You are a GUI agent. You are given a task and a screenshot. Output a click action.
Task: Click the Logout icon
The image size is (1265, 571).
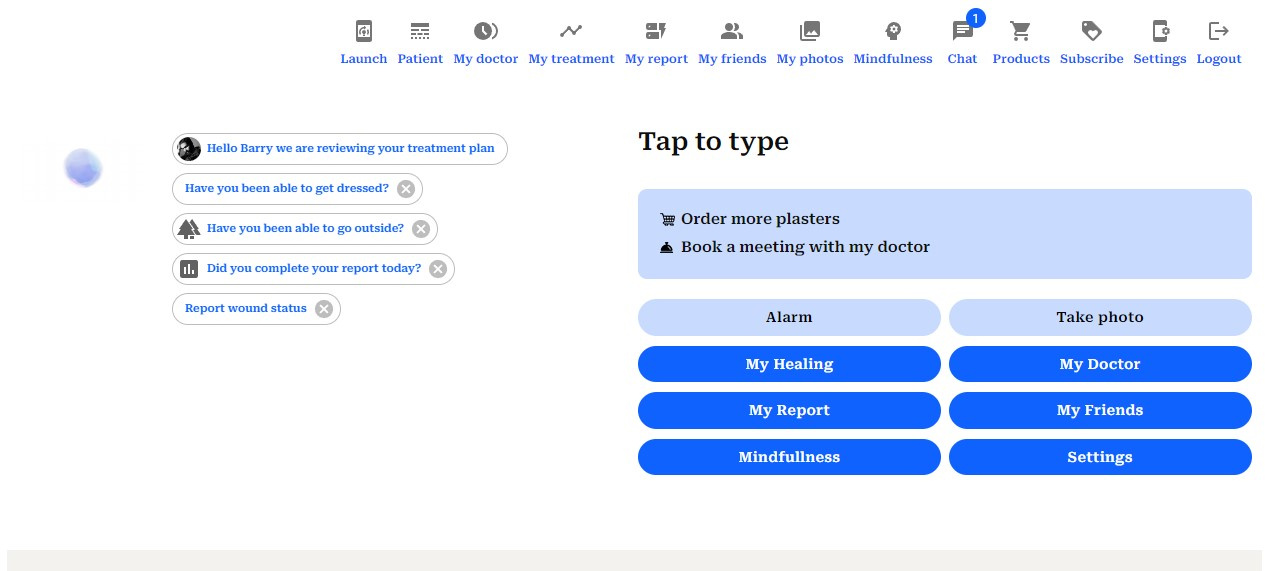[x=1219, y=32]
